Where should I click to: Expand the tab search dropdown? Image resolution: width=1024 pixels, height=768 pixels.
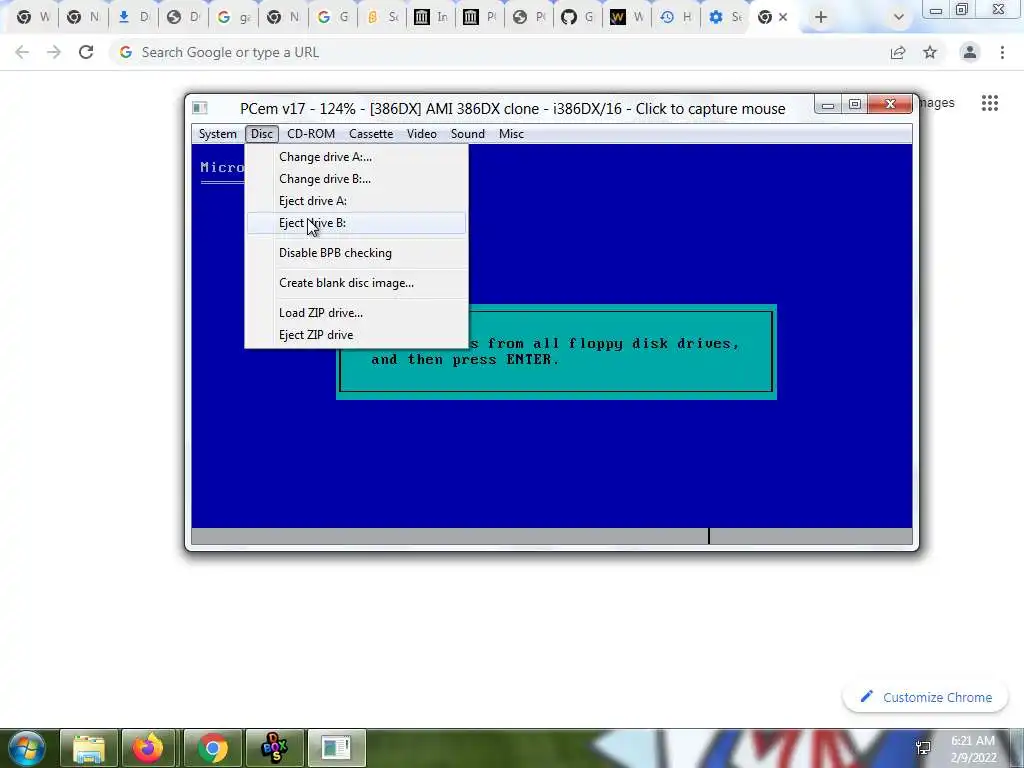899,18
